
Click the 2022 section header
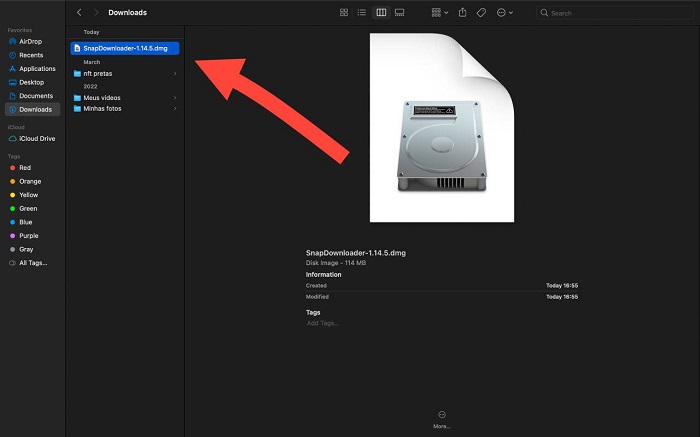90,87
